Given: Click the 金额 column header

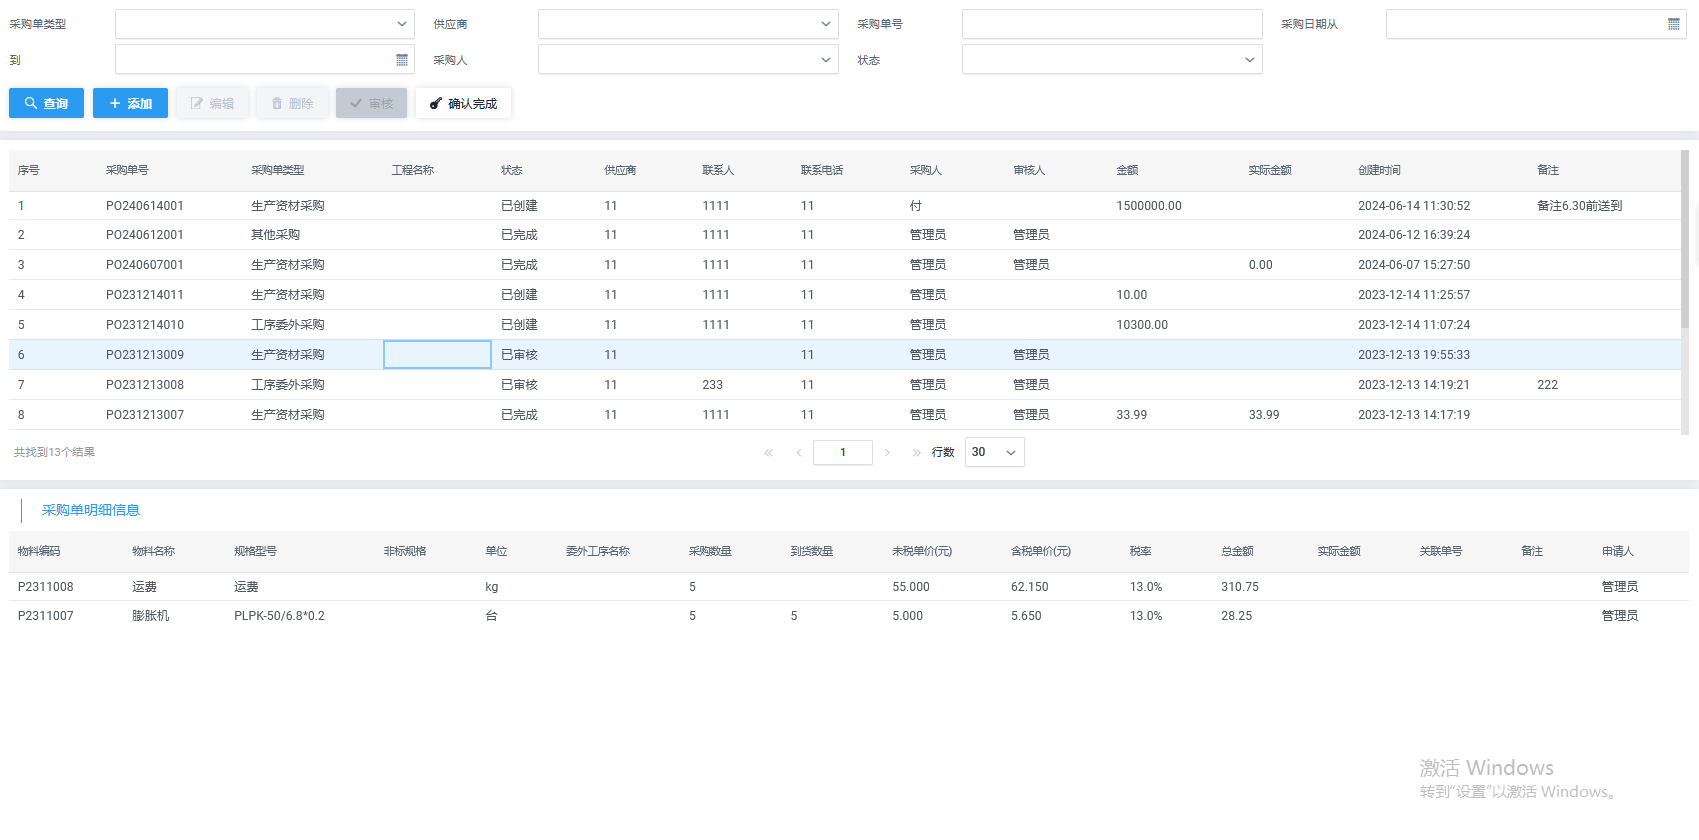Looking at the screenshot, I should click(x=1127, y=170).
